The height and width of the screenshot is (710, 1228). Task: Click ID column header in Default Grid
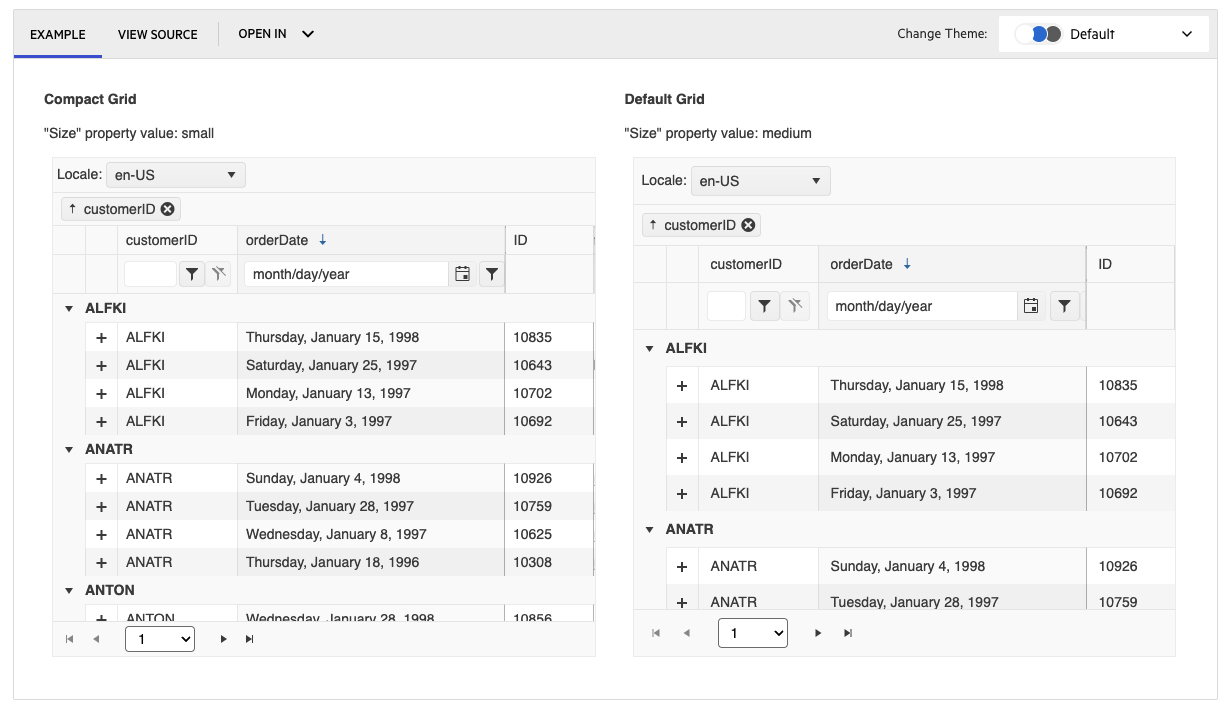1131,264
